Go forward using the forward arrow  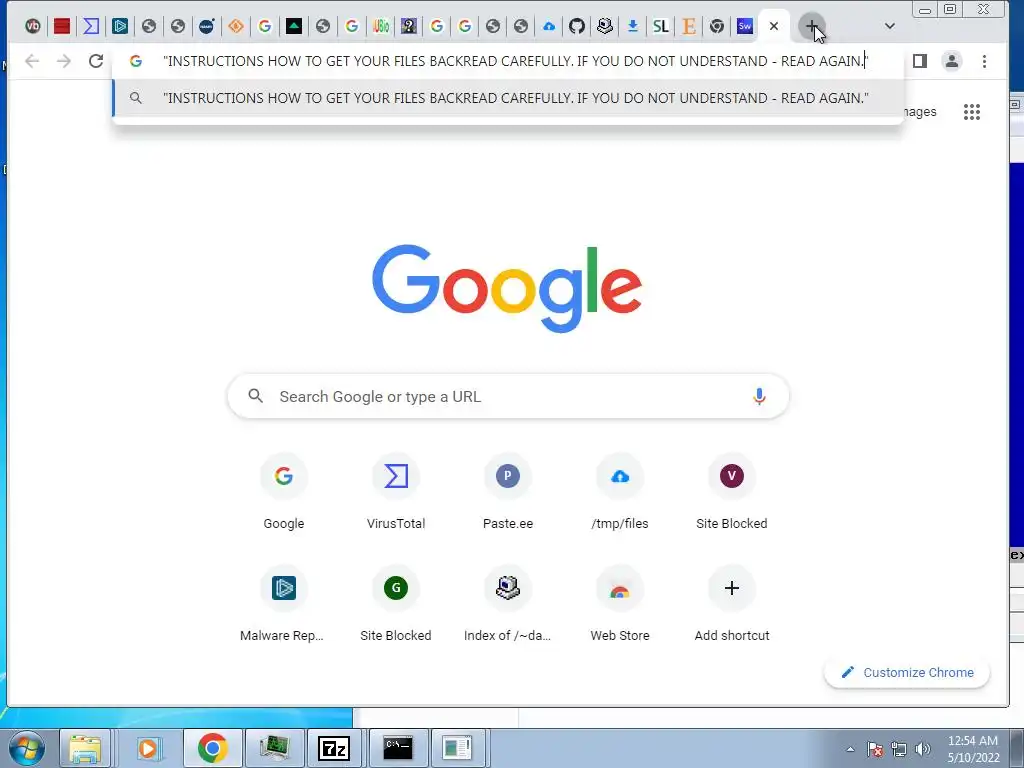pos(64,61)
